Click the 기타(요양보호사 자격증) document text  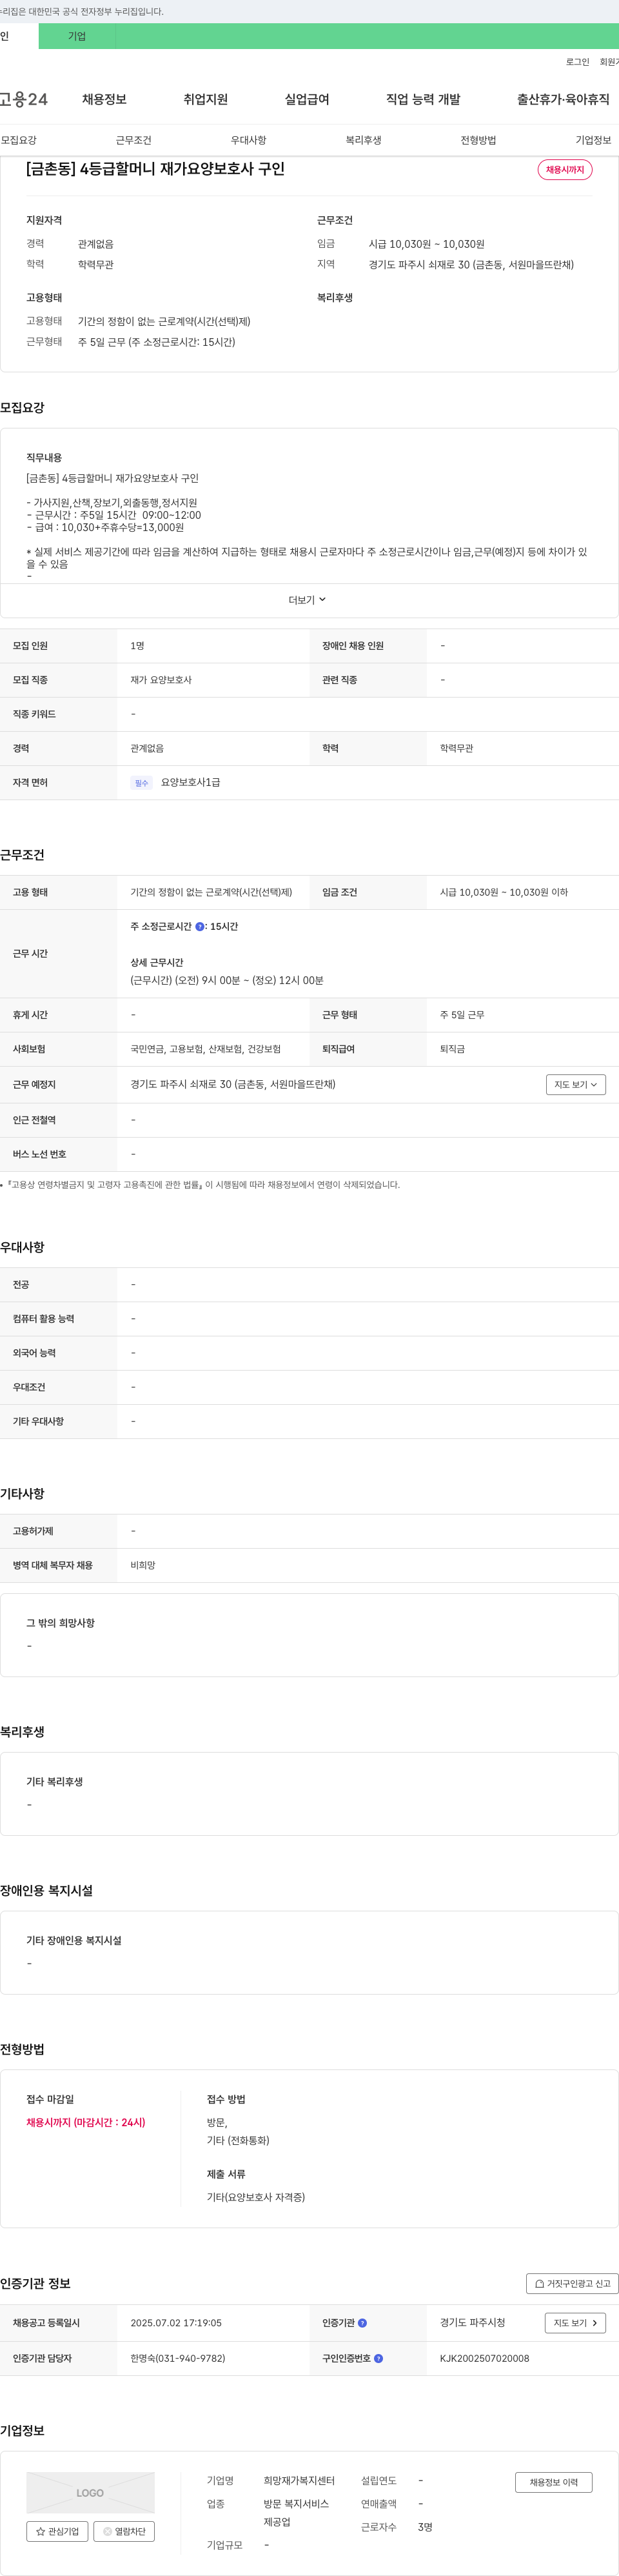[256, 2197]
